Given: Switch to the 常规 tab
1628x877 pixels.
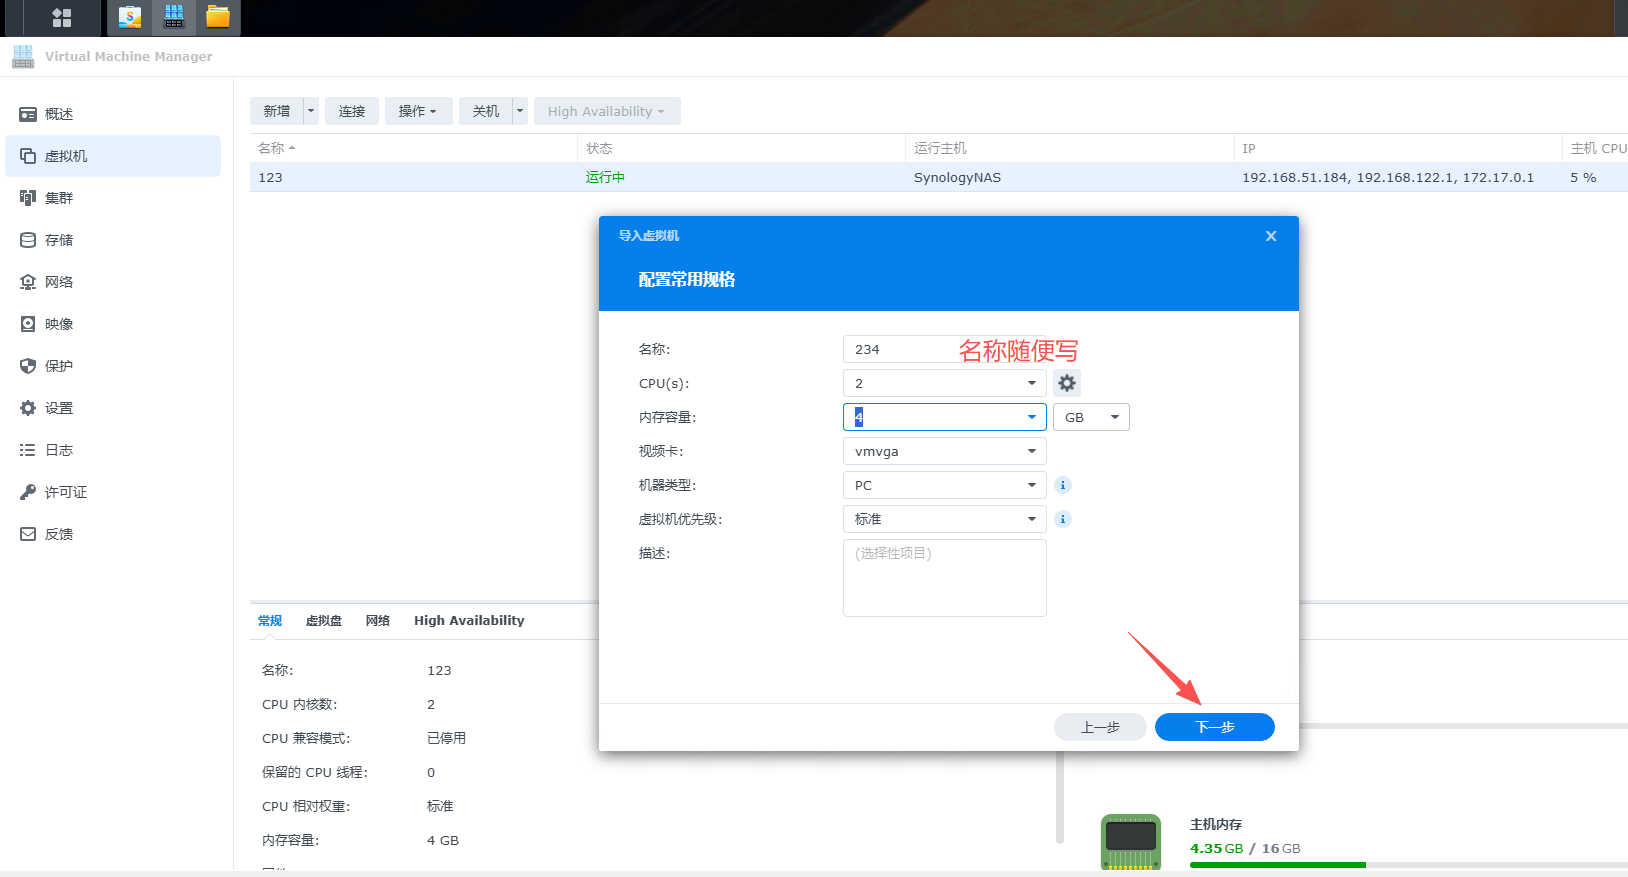Looking at the screenshot, I should click(270, 620).
